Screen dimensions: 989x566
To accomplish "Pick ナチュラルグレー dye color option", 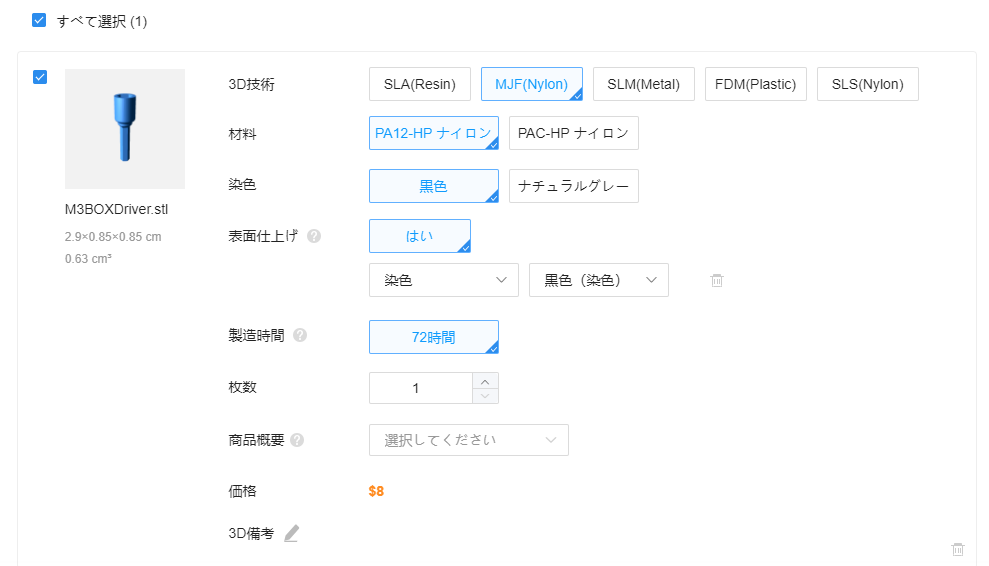I will pyautogui.click(x=574, y=186).
